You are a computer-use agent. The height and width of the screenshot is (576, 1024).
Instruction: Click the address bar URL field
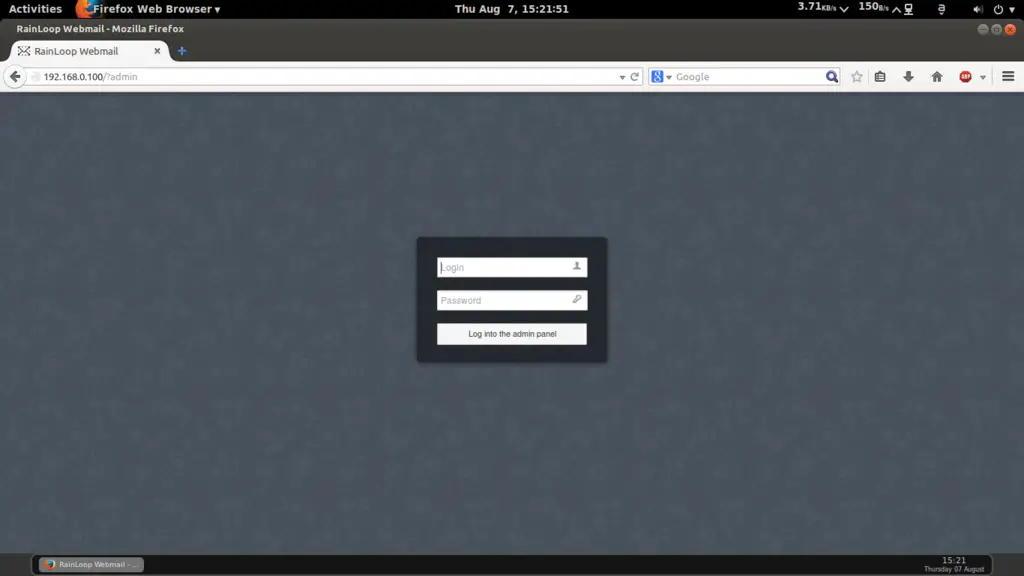(327, 76)
